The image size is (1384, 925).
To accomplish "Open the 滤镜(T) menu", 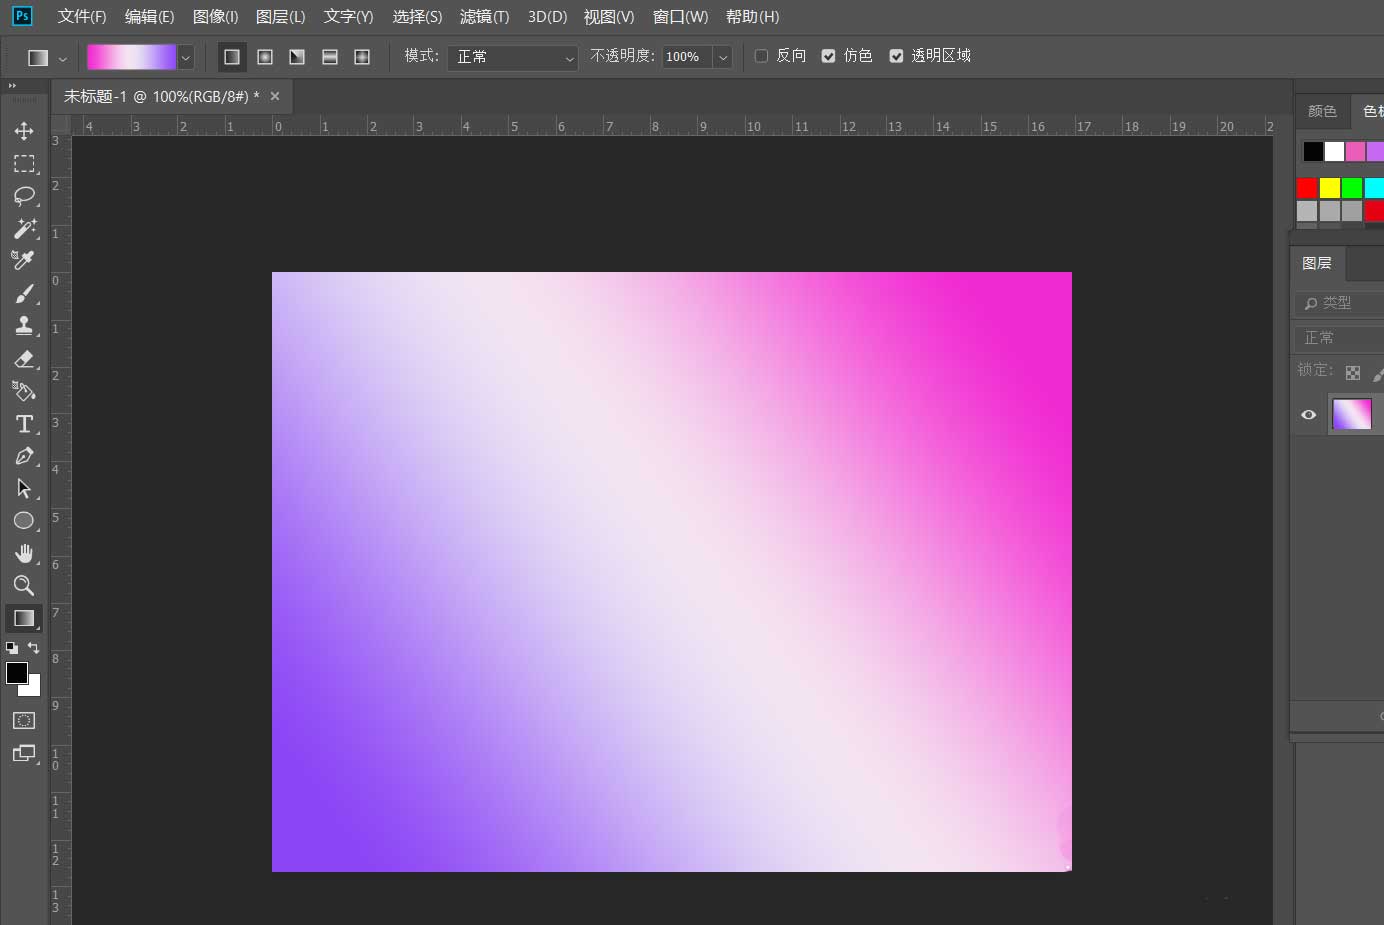I will point(484,16).
